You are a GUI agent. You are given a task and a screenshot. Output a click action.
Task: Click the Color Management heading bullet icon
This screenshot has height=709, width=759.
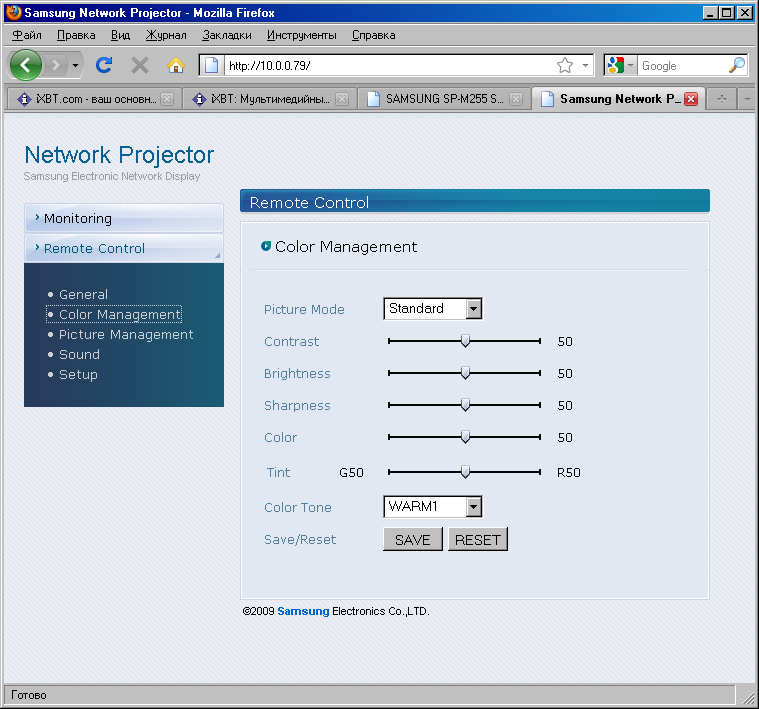[x=266, y=246]
